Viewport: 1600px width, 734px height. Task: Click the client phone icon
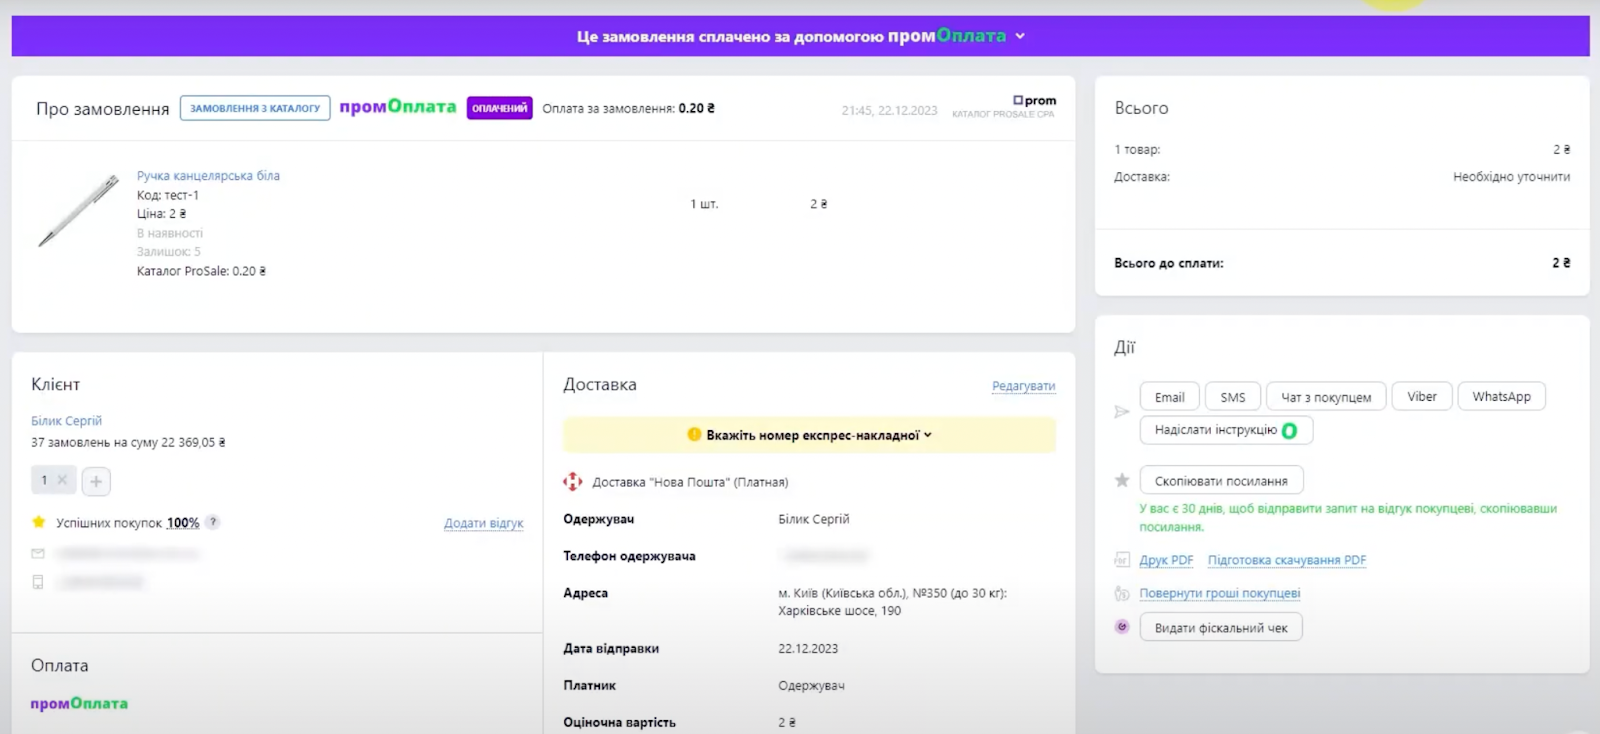point(38,582)
